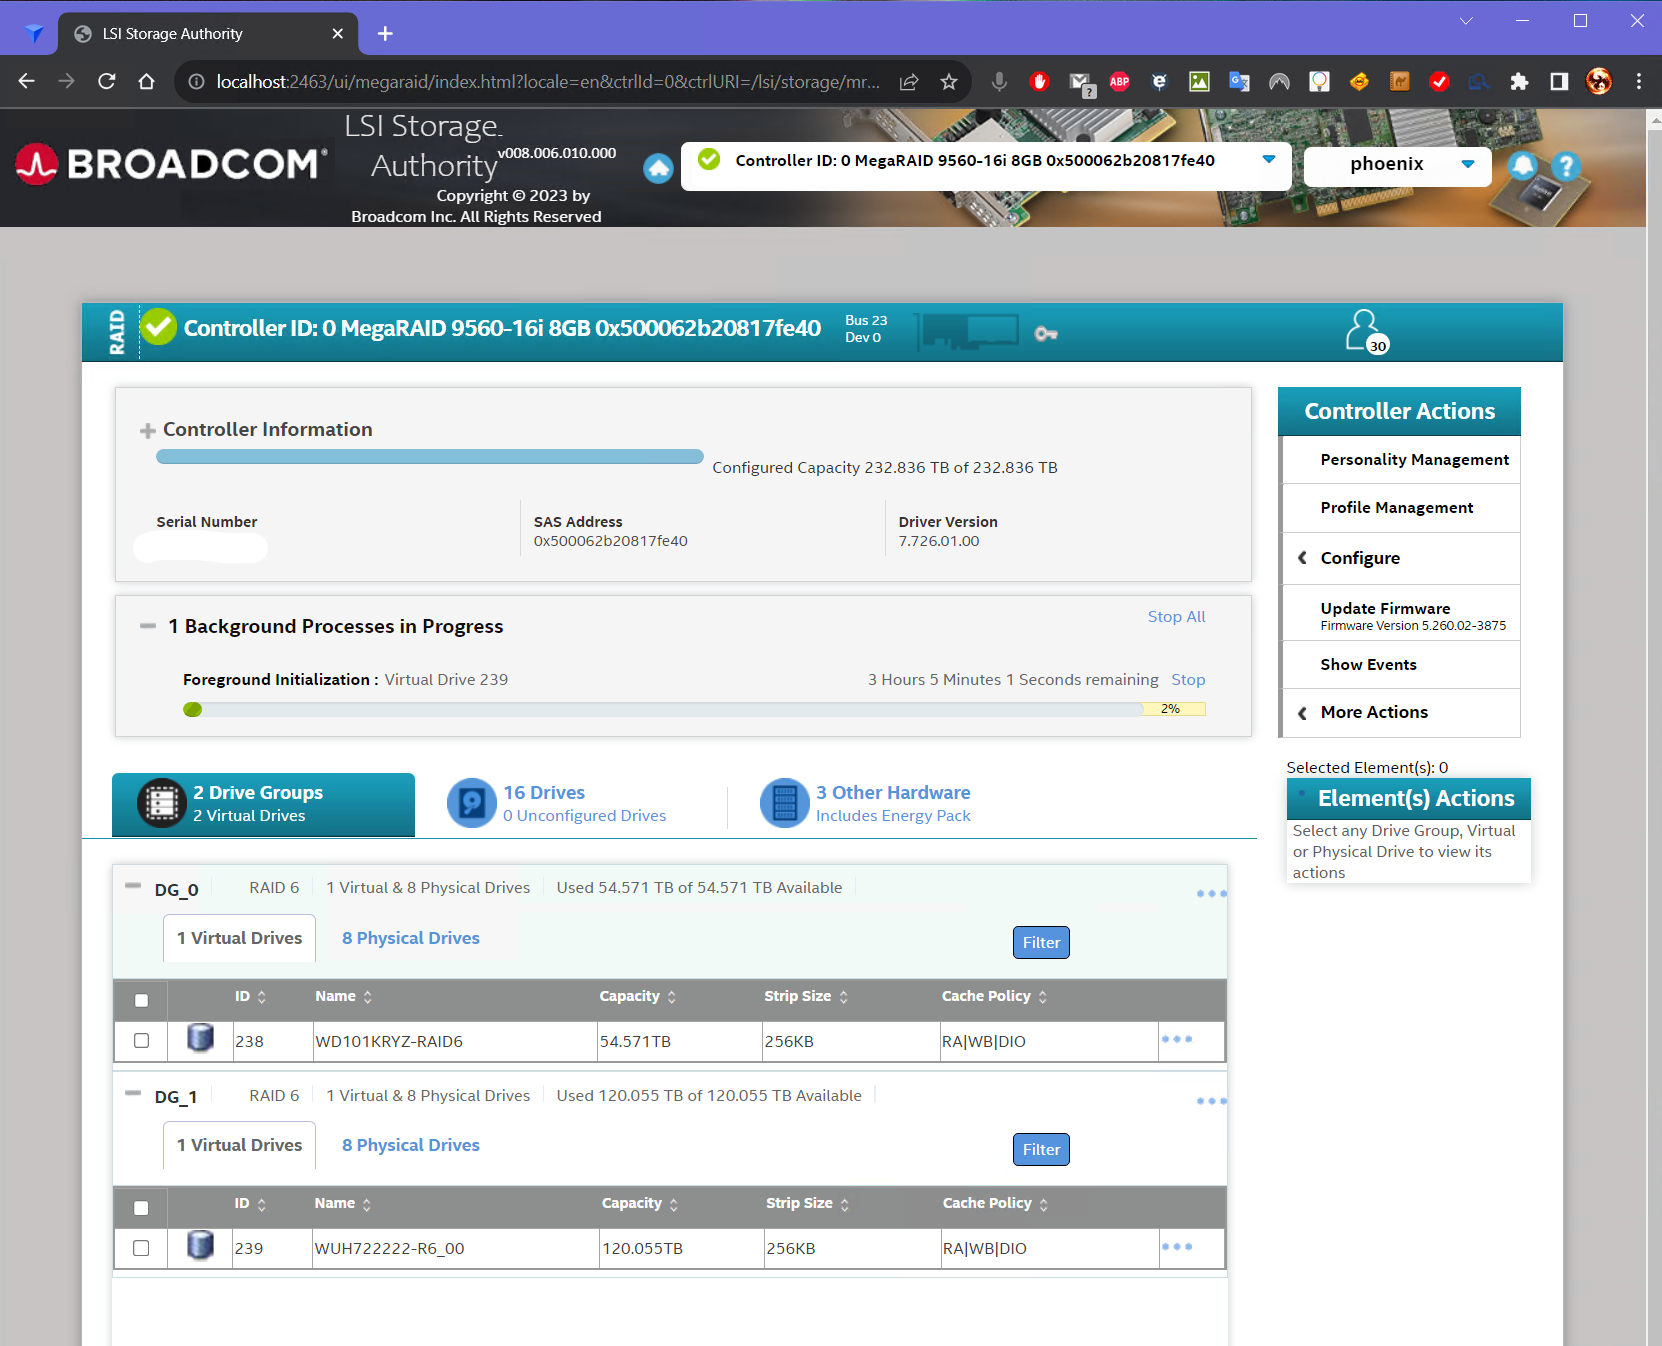The width and height of the screenshot is (1662, 1346).
Task: Open the three-dot menu for drive 239
Action: [x=1176, y=1247]
